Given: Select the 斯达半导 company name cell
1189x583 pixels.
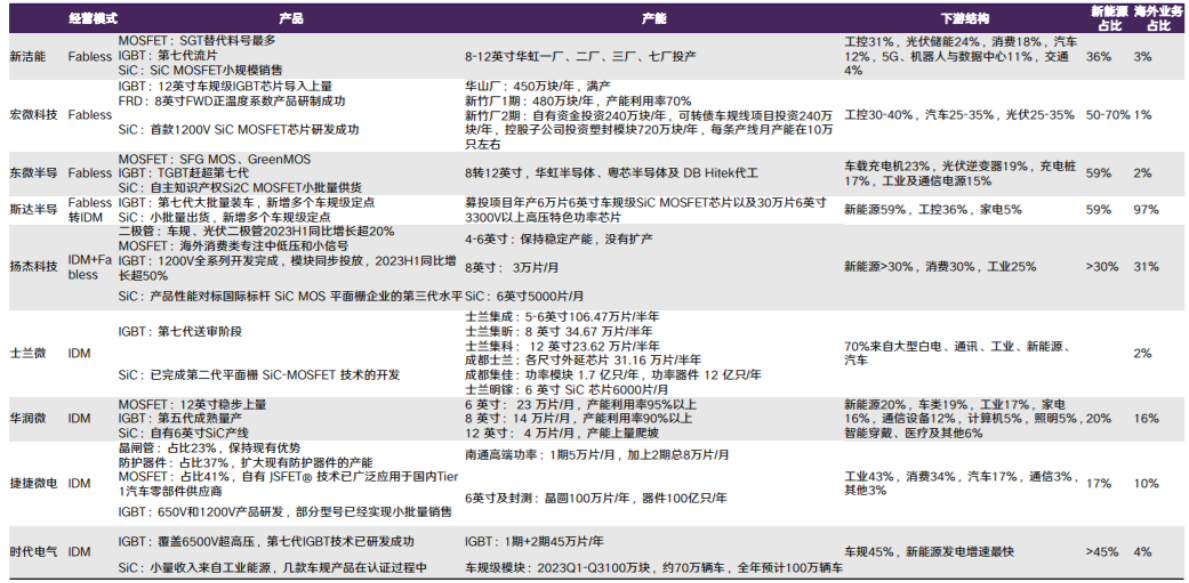Looking at the screenshot, I should pyautogui.click(x=33, y=210).
